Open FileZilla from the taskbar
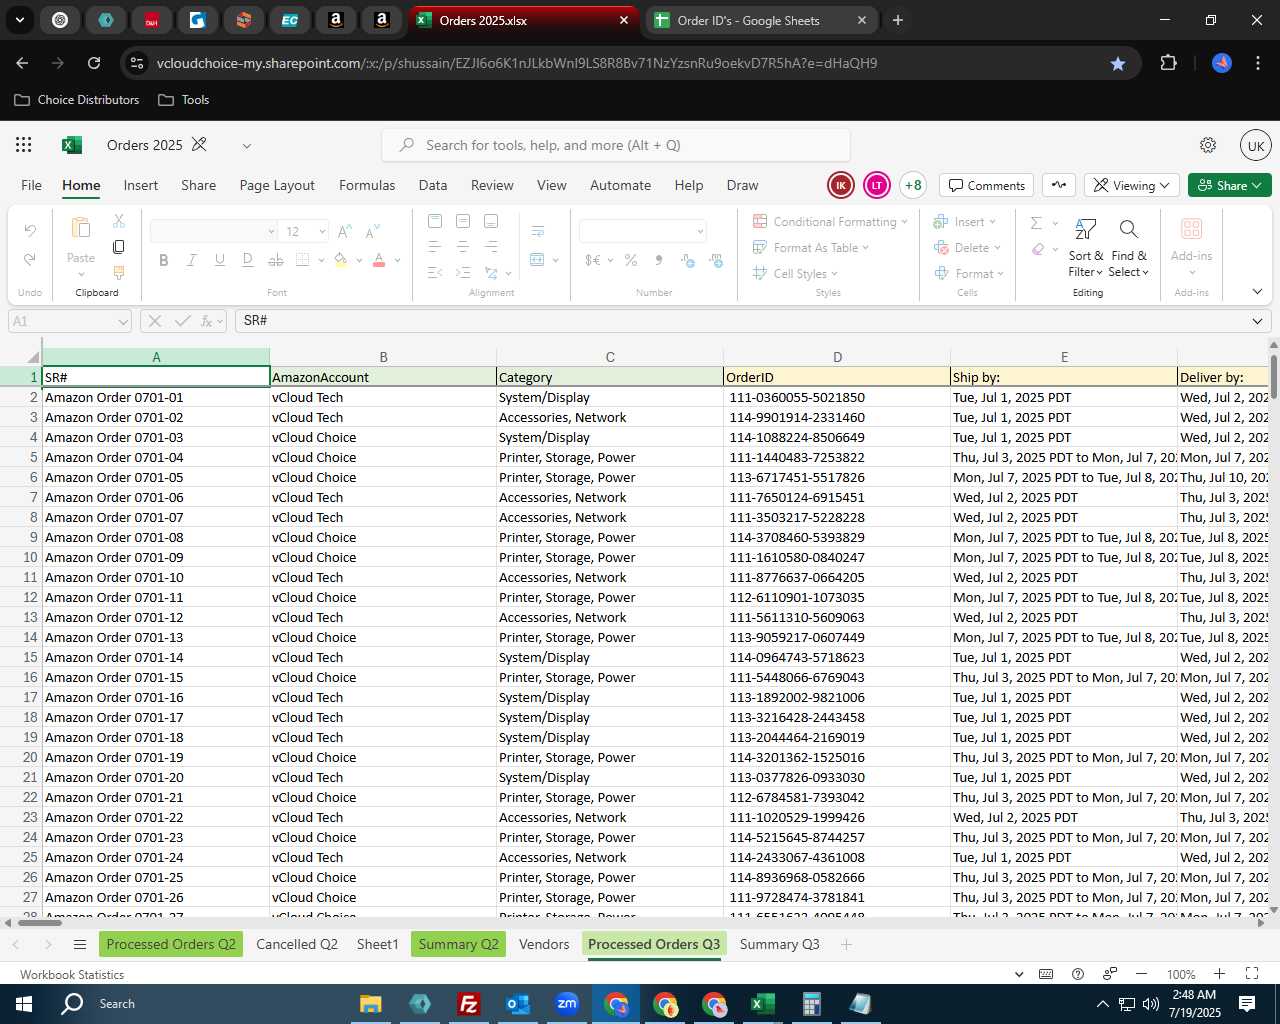1280x1024 pixels. pos(468,1004)
